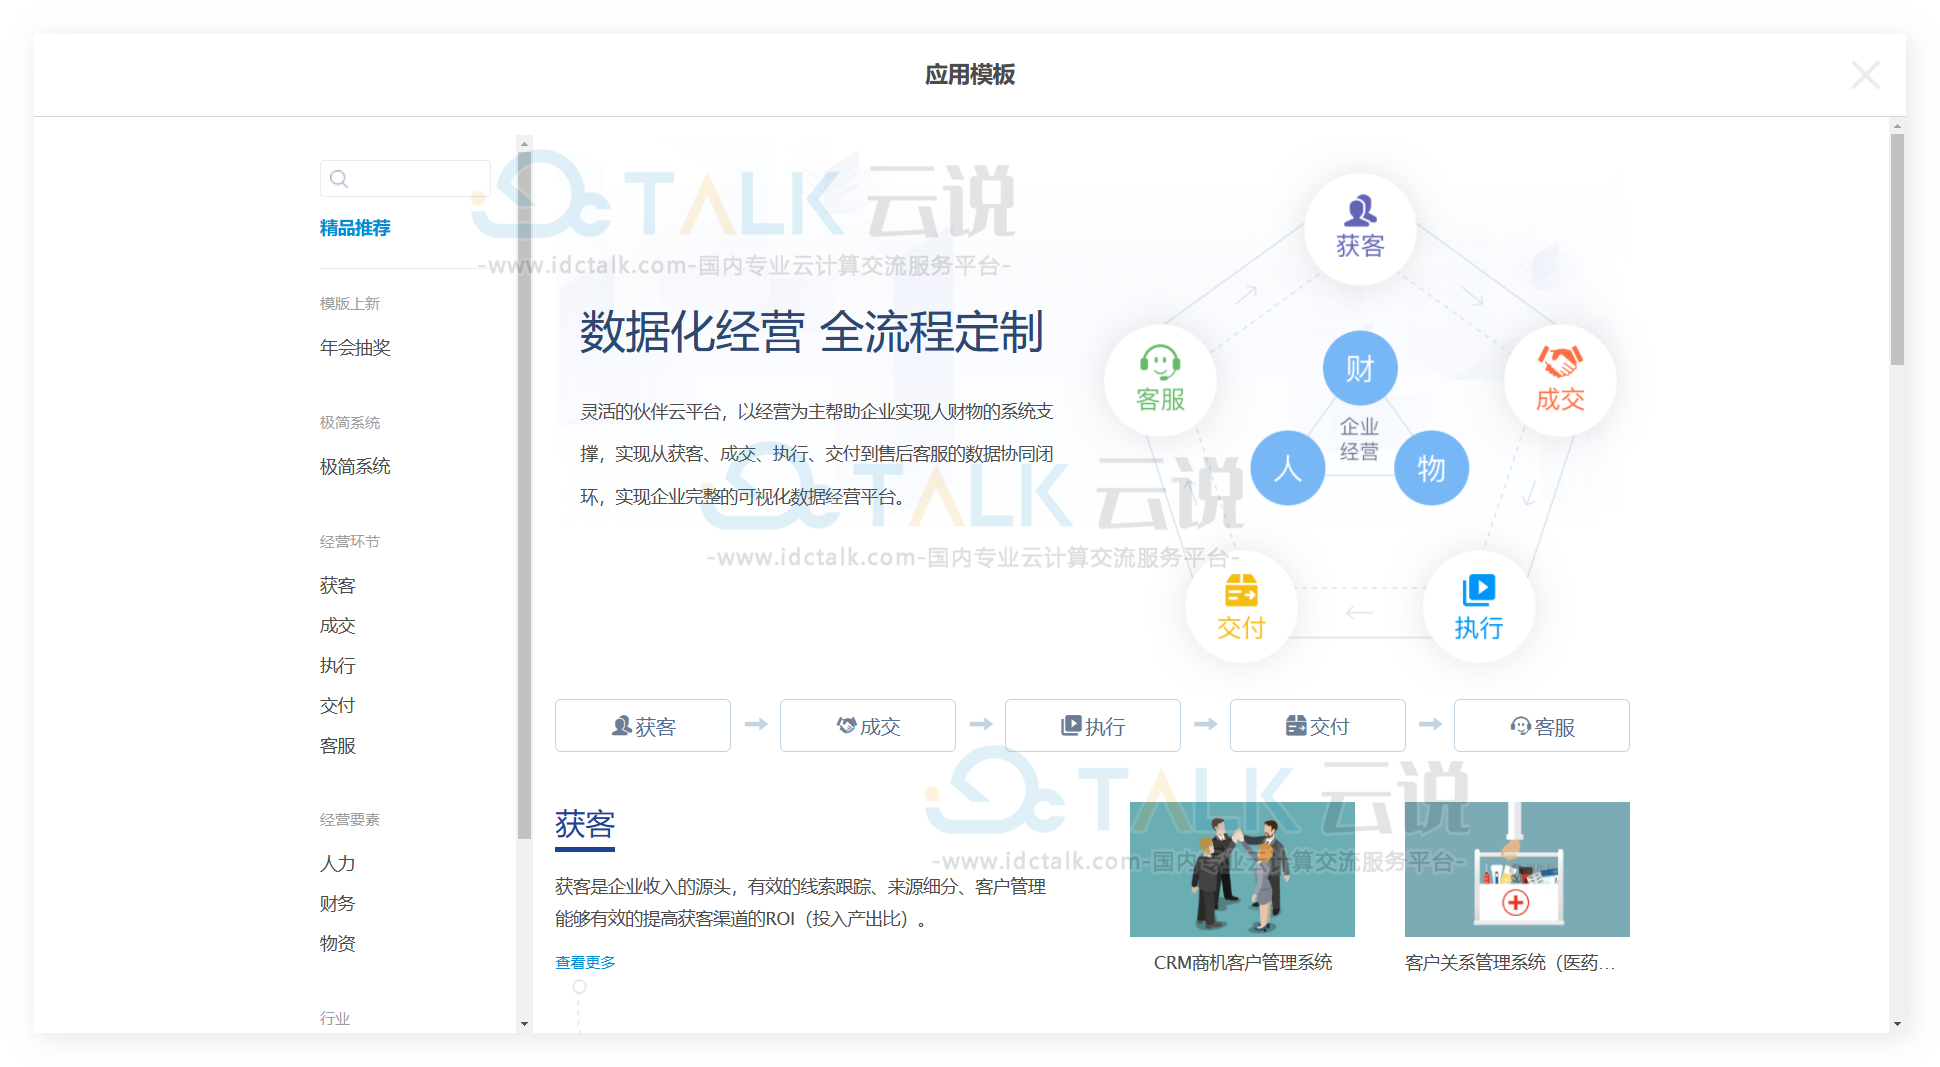The height and width of the screenshot is (1067, 1940).
Task: Select 财务 under 经营要素
Action: tap(338, 903)
